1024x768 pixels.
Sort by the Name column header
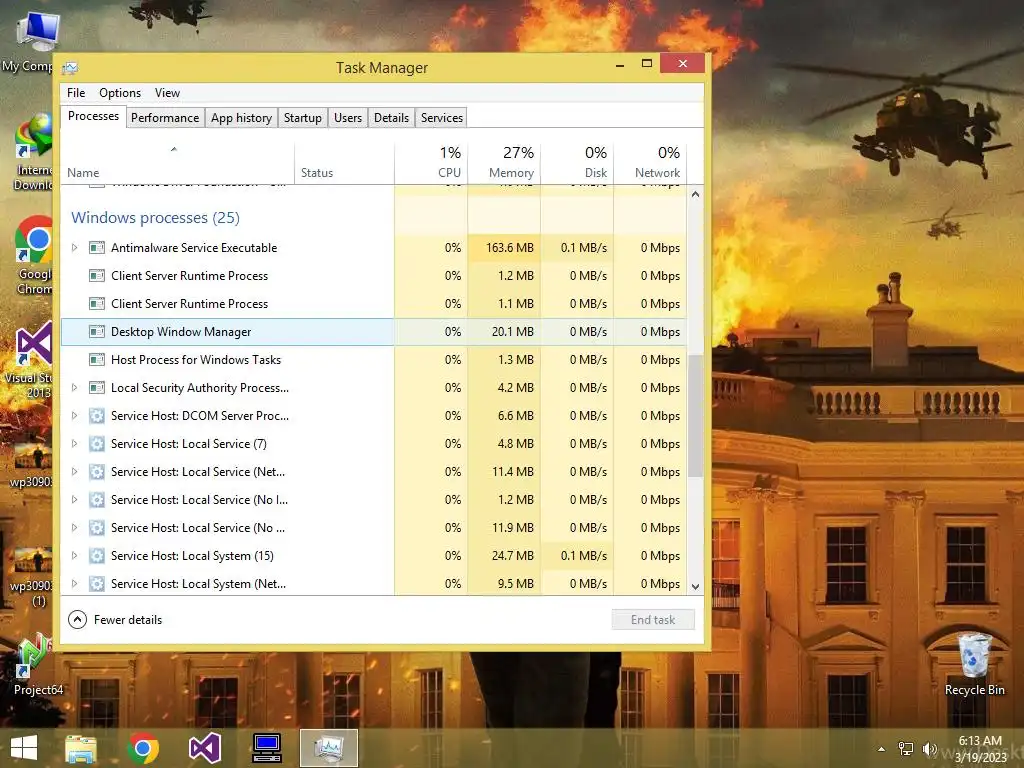[177, 162]
